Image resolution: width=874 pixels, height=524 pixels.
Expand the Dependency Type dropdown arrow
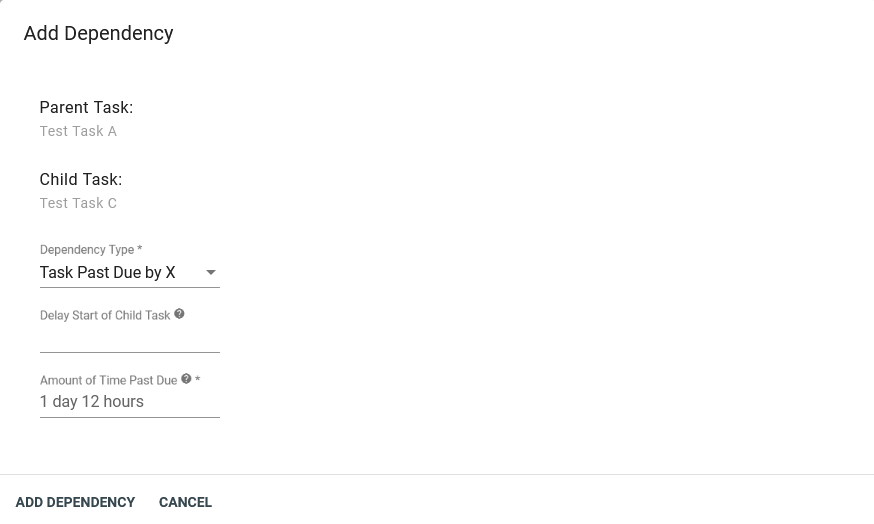(211, 273)
